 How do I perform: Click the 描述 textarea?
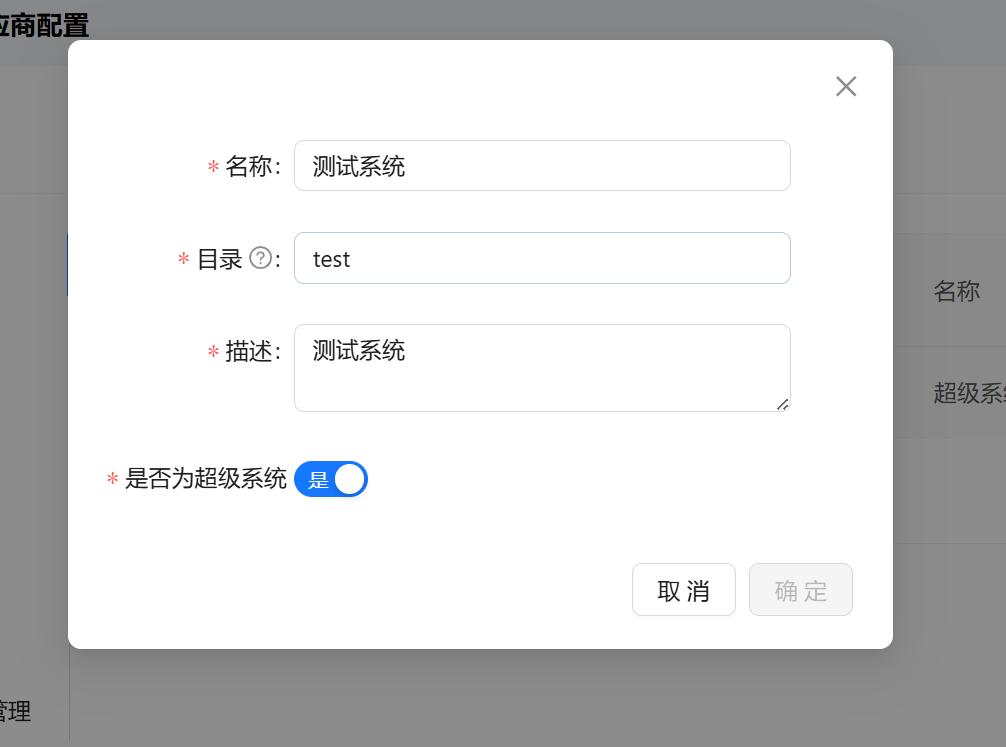(x=542, y=368)
